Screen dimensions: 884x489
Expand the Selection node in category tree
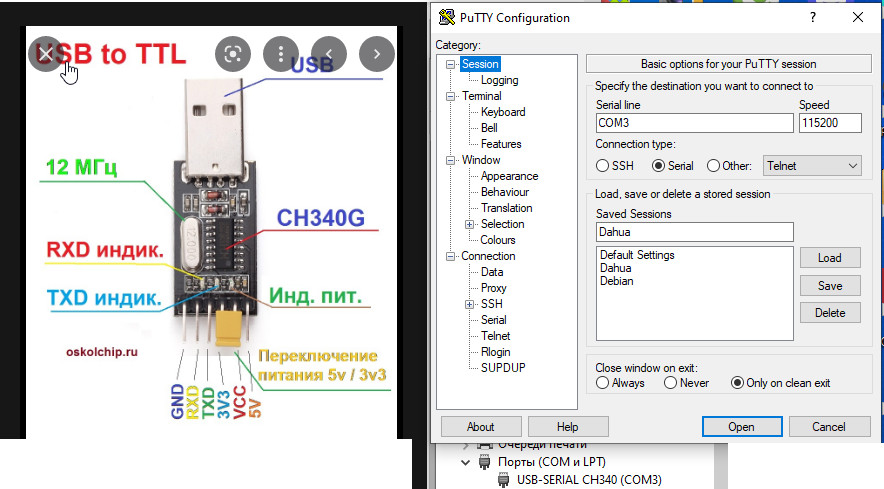470,224
